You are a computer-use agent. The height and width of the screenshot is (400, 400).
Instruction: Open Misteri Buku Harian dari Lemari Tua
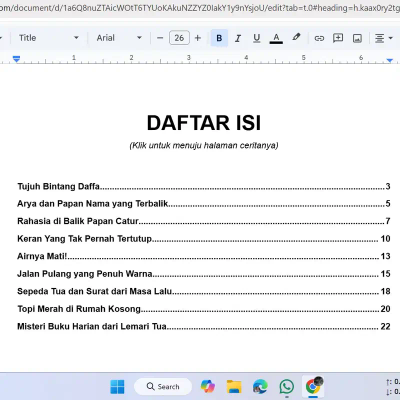click(x=204, y=326)
